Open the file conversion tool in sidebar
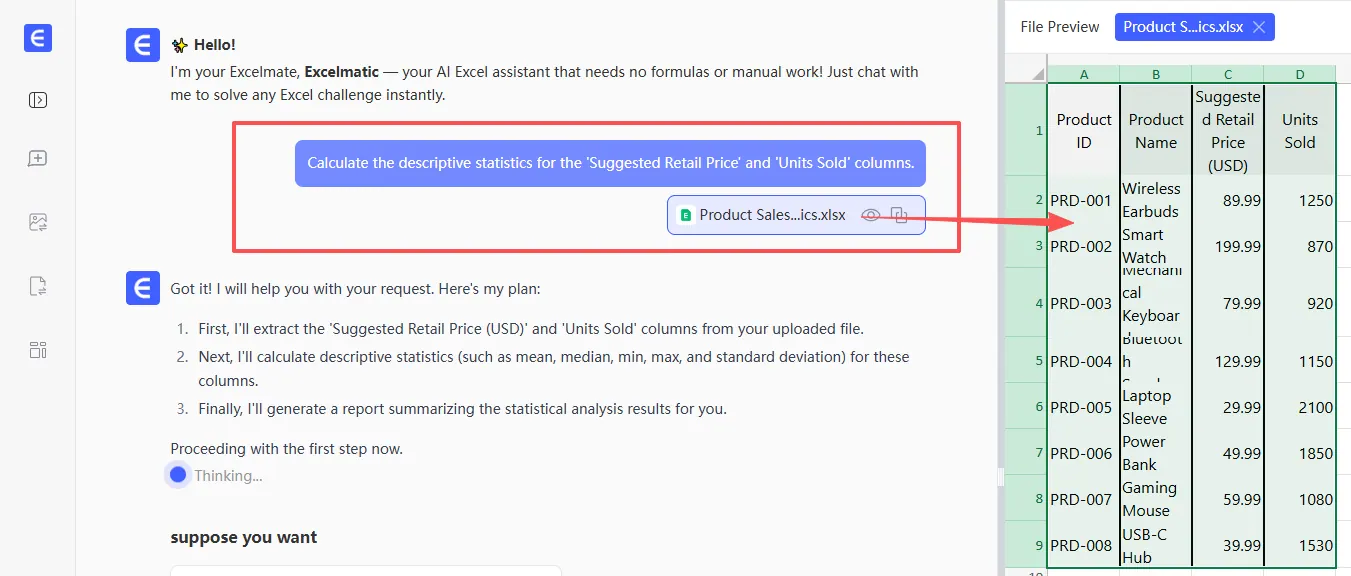This screenshot has height=576, width=1351. coord(38,287)
